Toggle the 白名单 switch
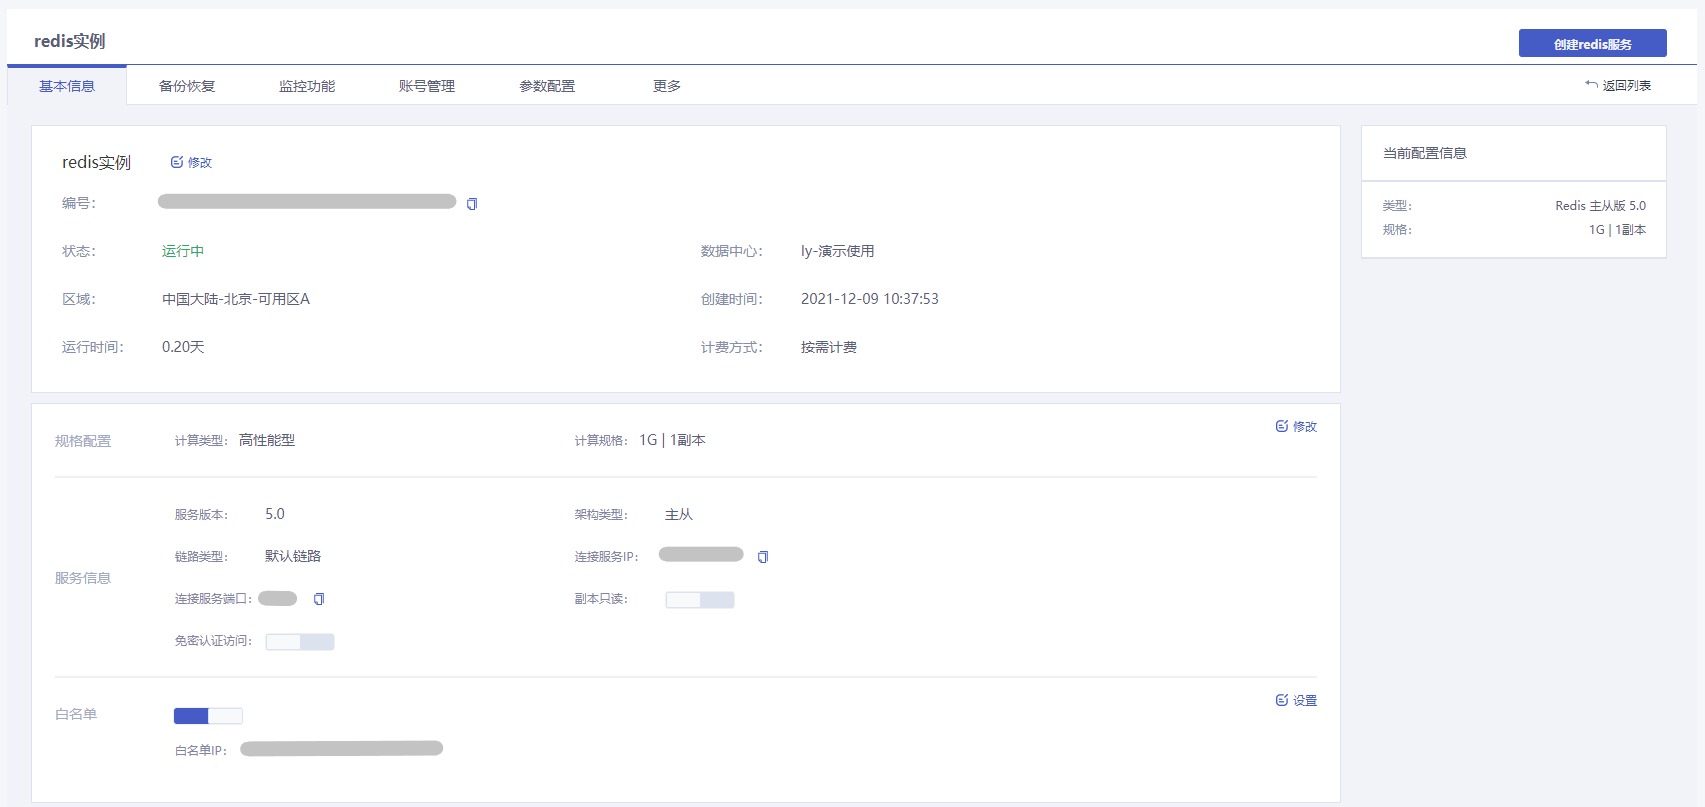This screenshot has width=1705, height=807. (x=208, y=716)
